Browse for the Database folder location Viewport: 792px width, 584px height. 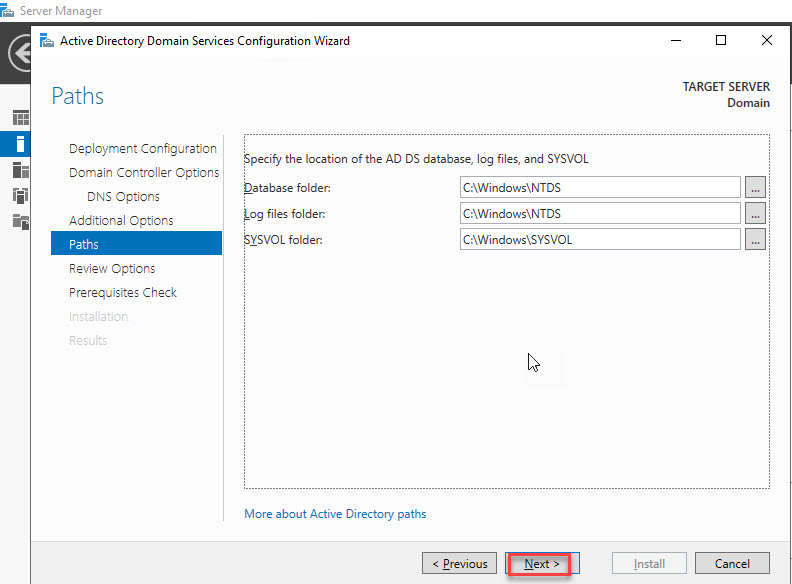[x=755, y=187]
